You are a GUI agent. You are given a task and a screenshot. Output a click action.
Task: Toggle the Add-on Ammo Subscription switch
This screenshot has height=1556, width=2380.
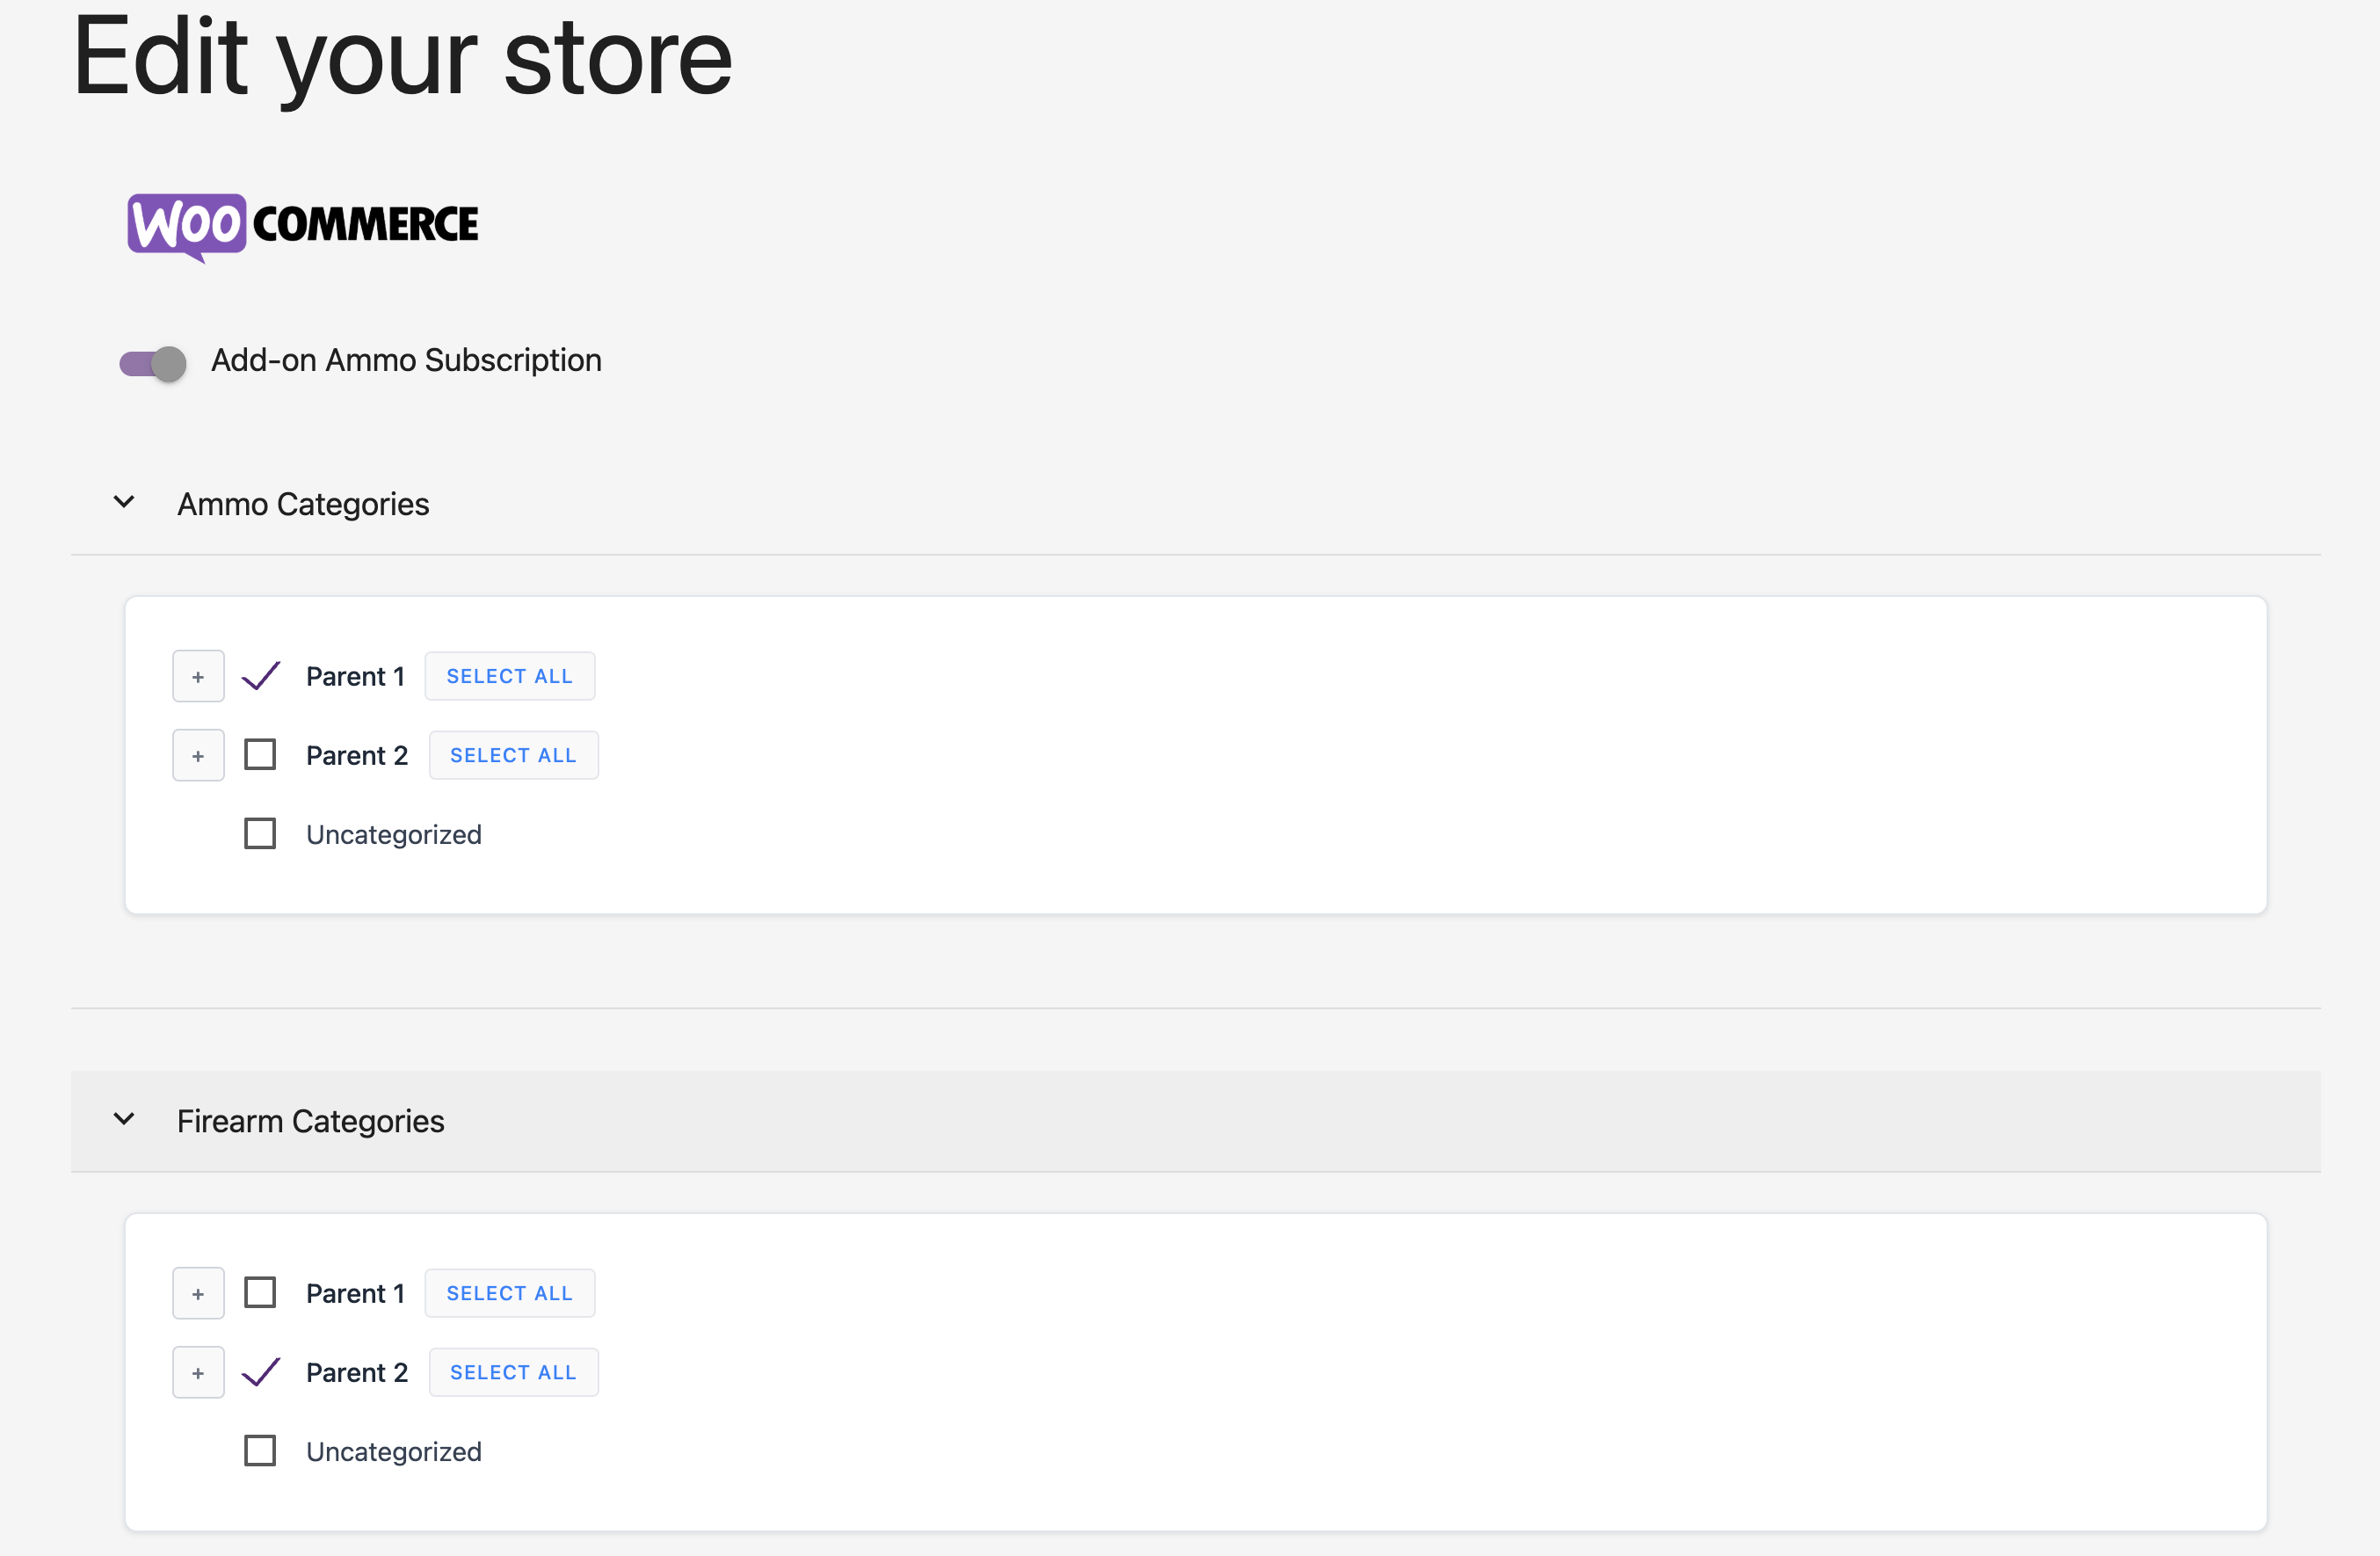pyautogui.click(x=153, y=363)
